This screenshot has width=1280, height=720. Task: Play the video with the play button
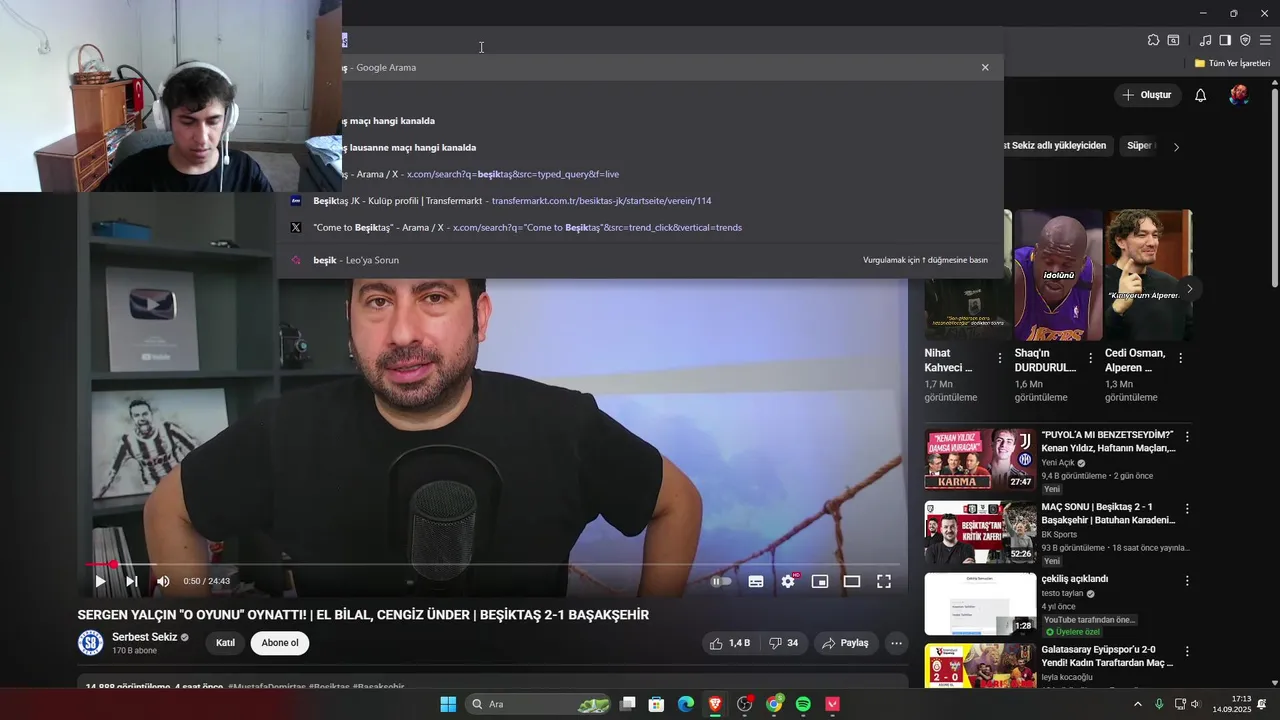point(100,581)
